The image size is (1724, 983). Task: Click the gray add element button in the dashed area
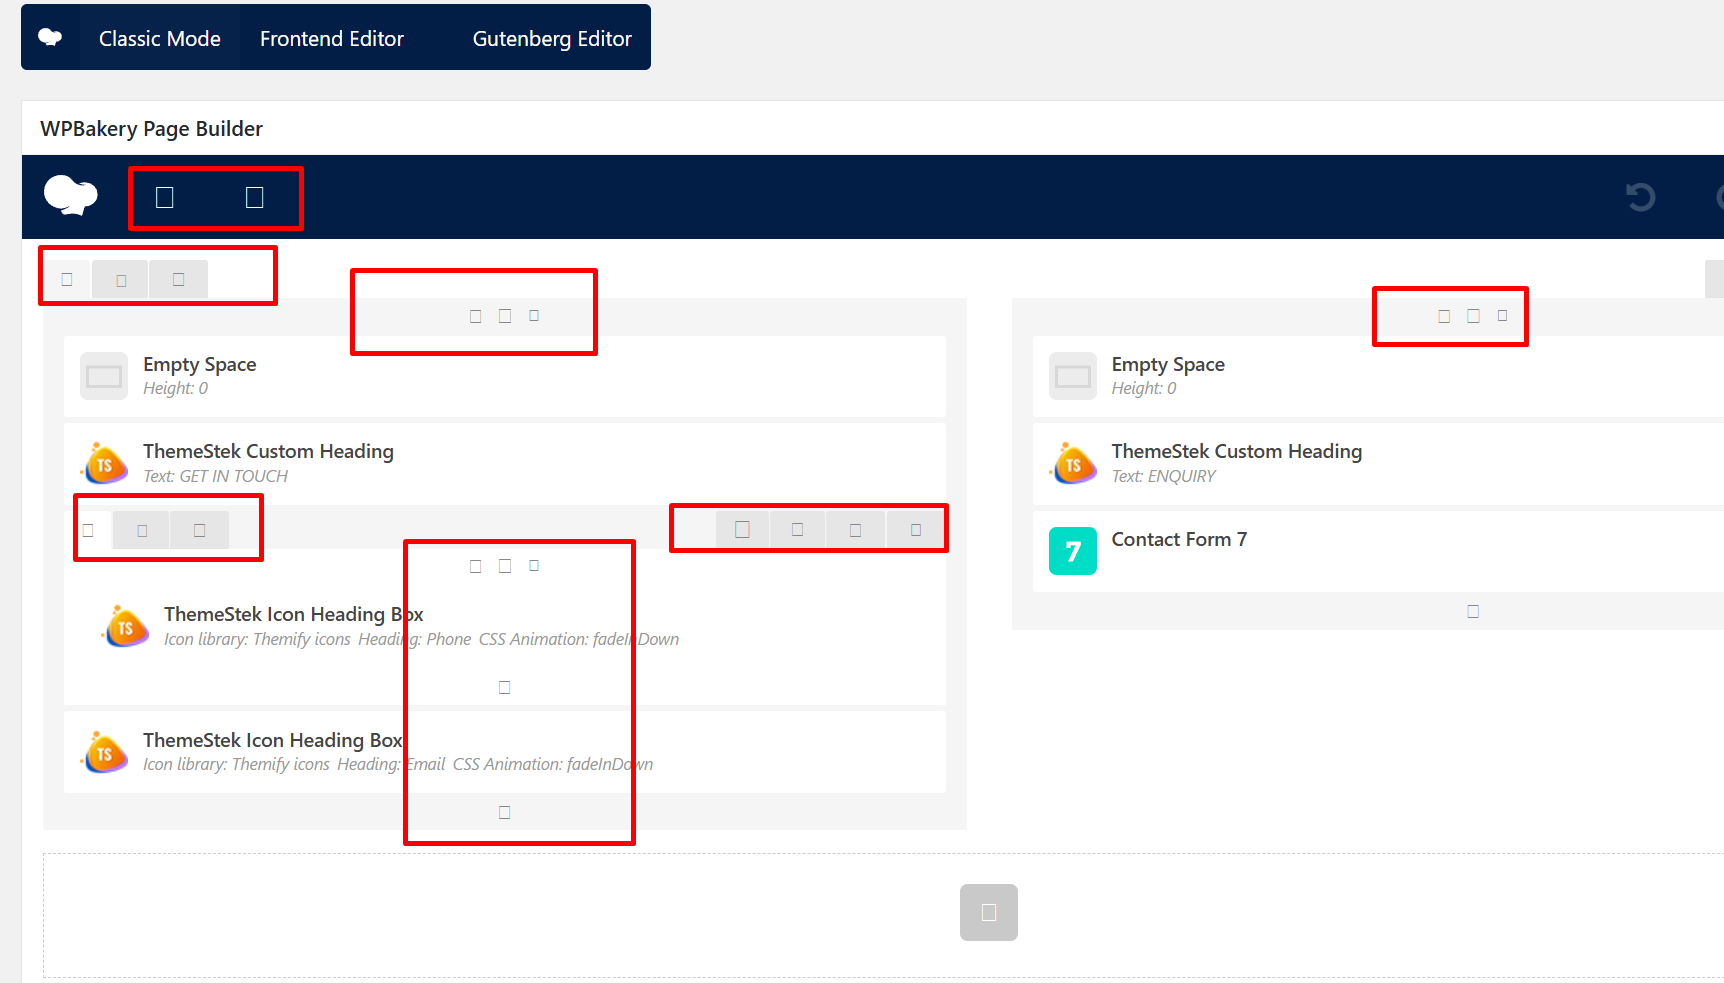tap(989, 912)
